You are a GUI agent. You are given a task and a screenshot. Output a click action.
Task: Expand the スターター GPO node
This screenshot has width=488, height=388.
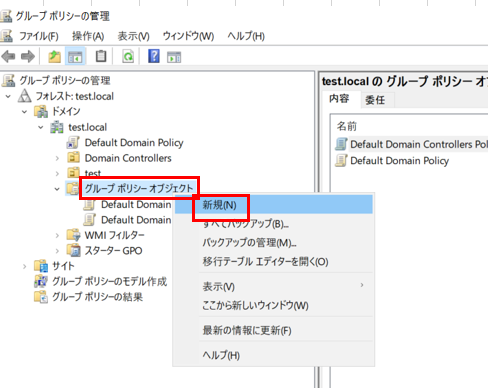point(57,251)
